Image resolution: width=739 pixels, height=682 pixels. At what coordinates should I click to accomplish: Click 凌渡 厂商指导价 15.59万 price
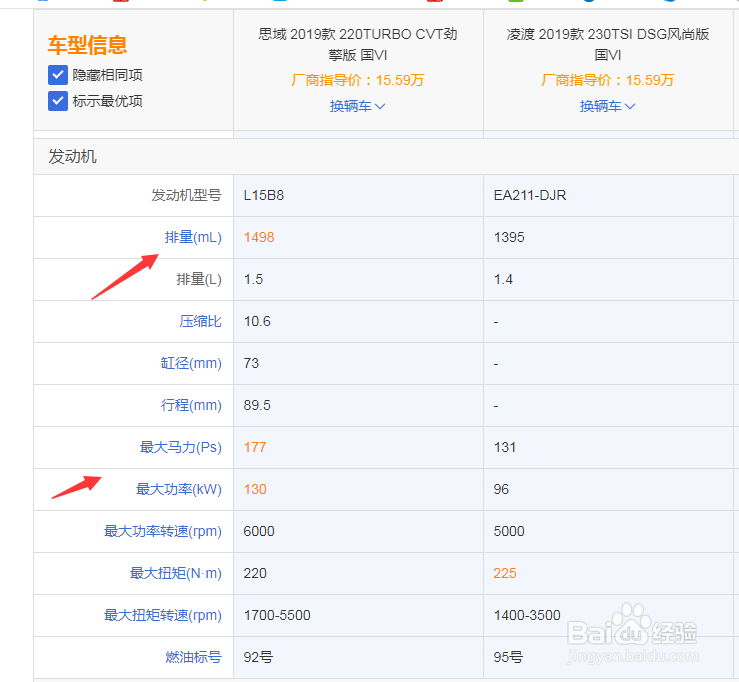[608, 80]
